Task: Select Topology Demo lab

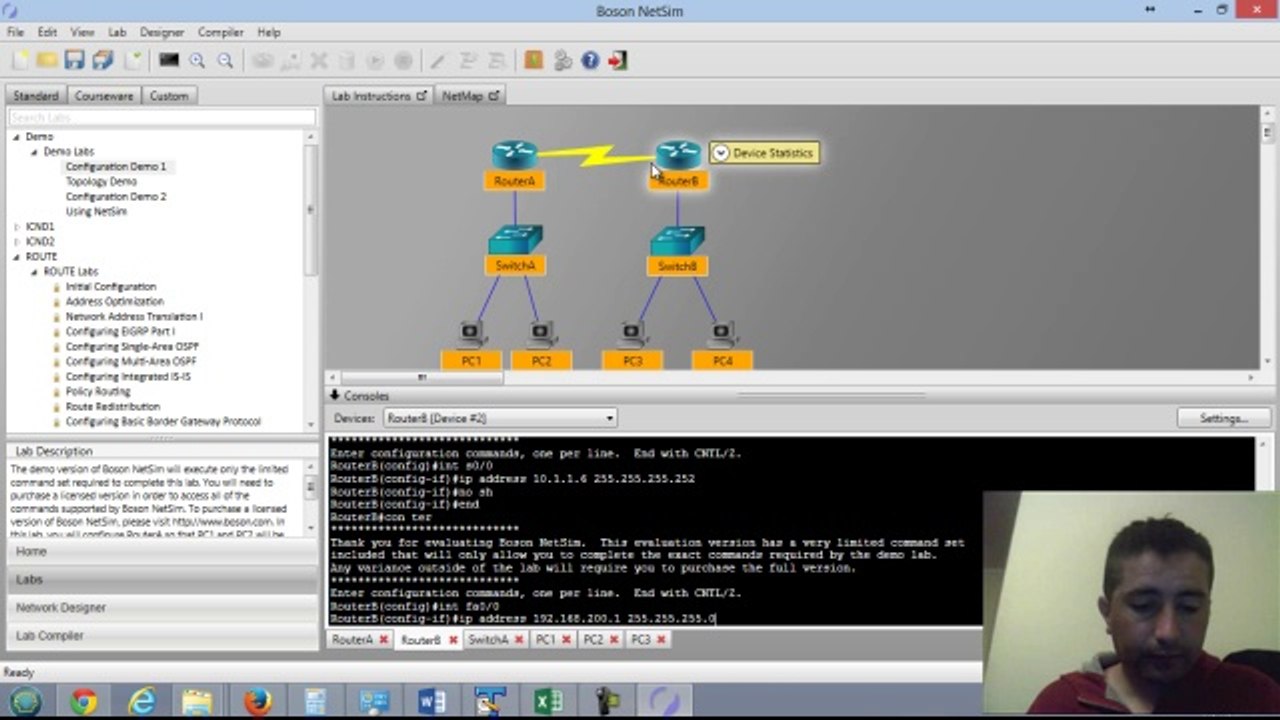Action: (101, 182)
